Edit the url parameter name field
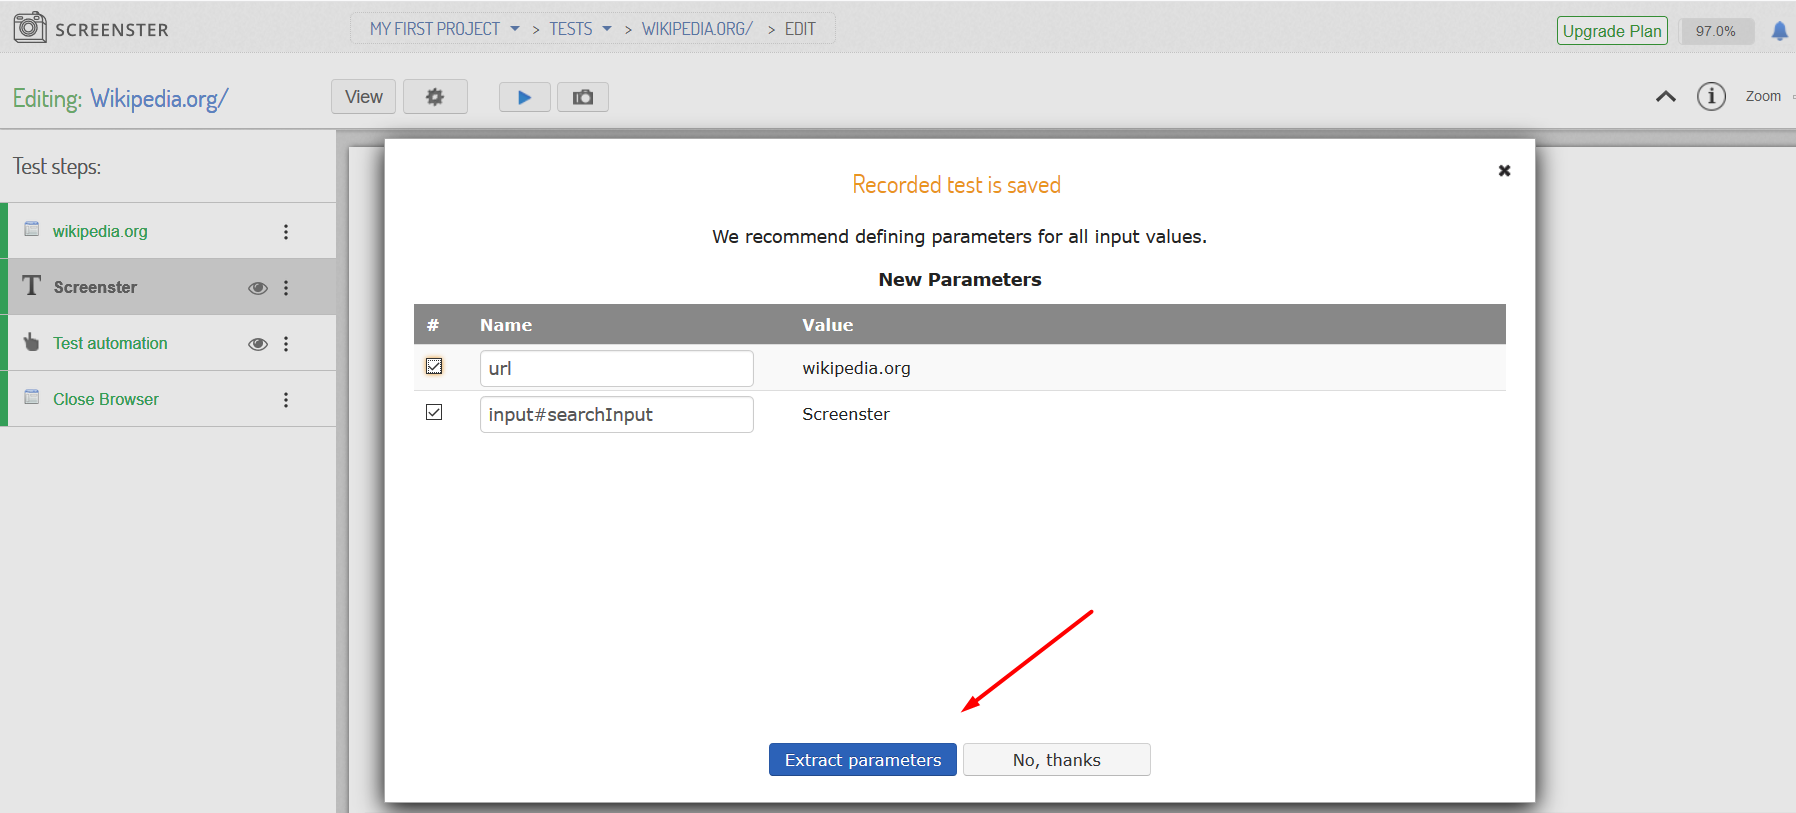 tap(617, 368)
